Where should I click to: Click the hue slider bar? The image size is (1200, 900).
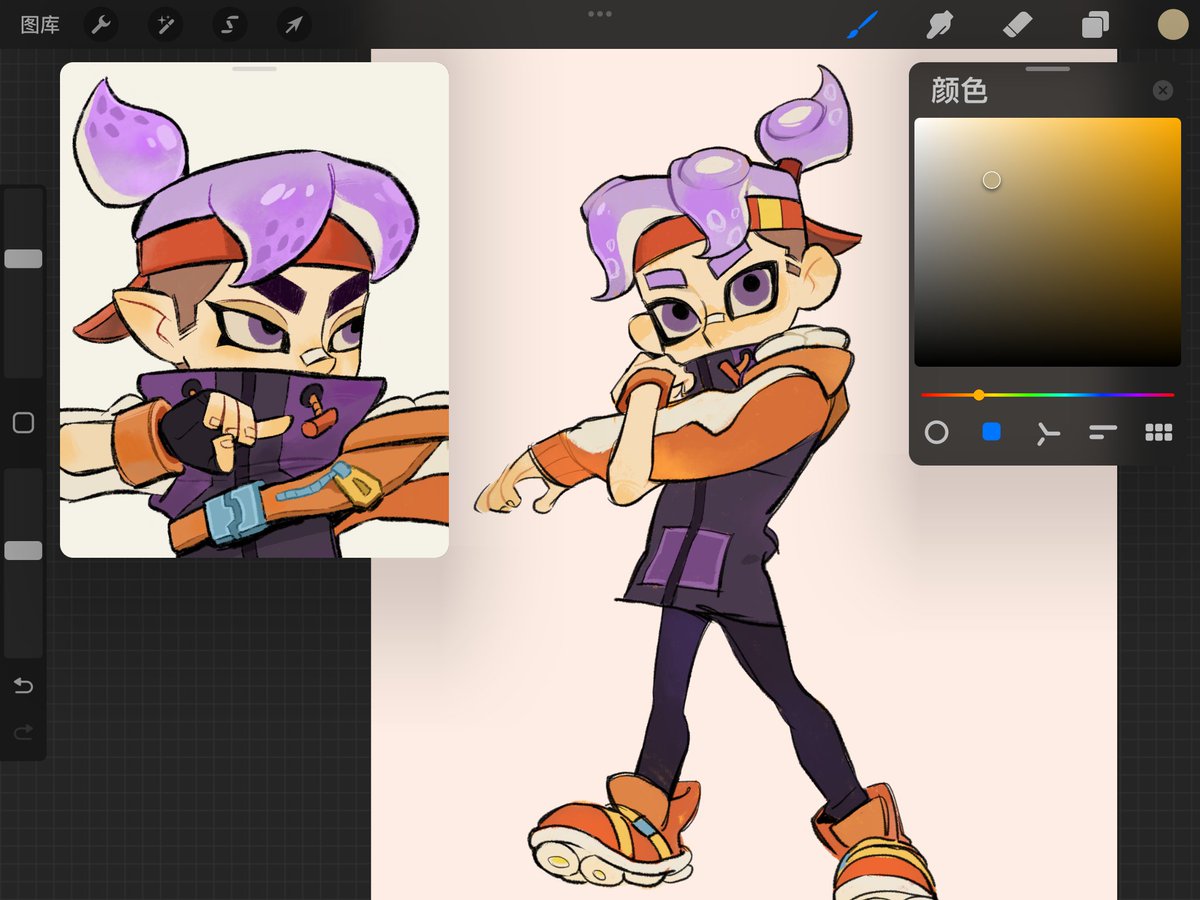coord(1047,395)
